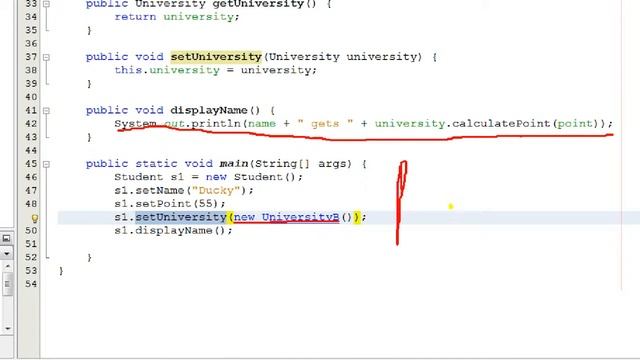This screenshot has height=360, width=640.
Task: Click the lightbulb hint icon on line 49
Action: pyautogui.click(x=35, y=218)
